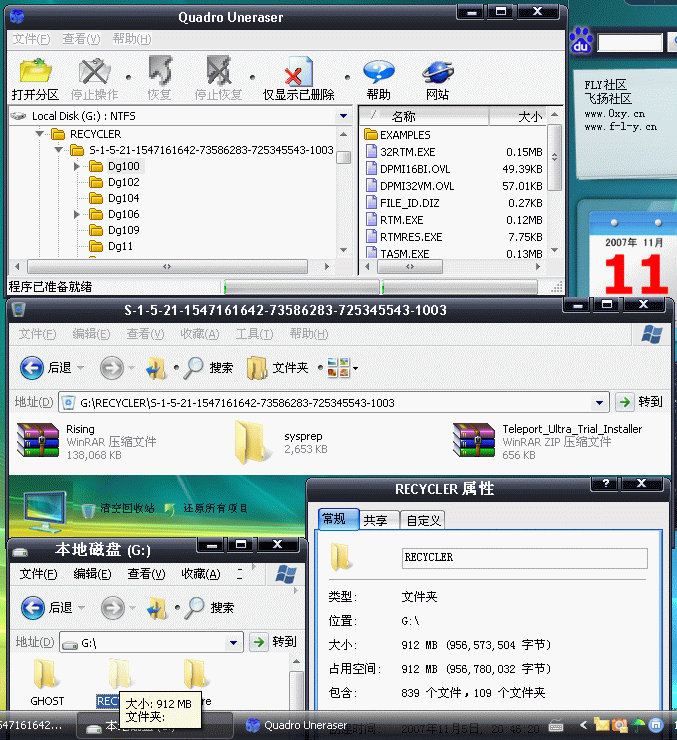Click the RECYCLER name field in properties
The height and width of the screenshot is (740, 677).
point(525,558)
